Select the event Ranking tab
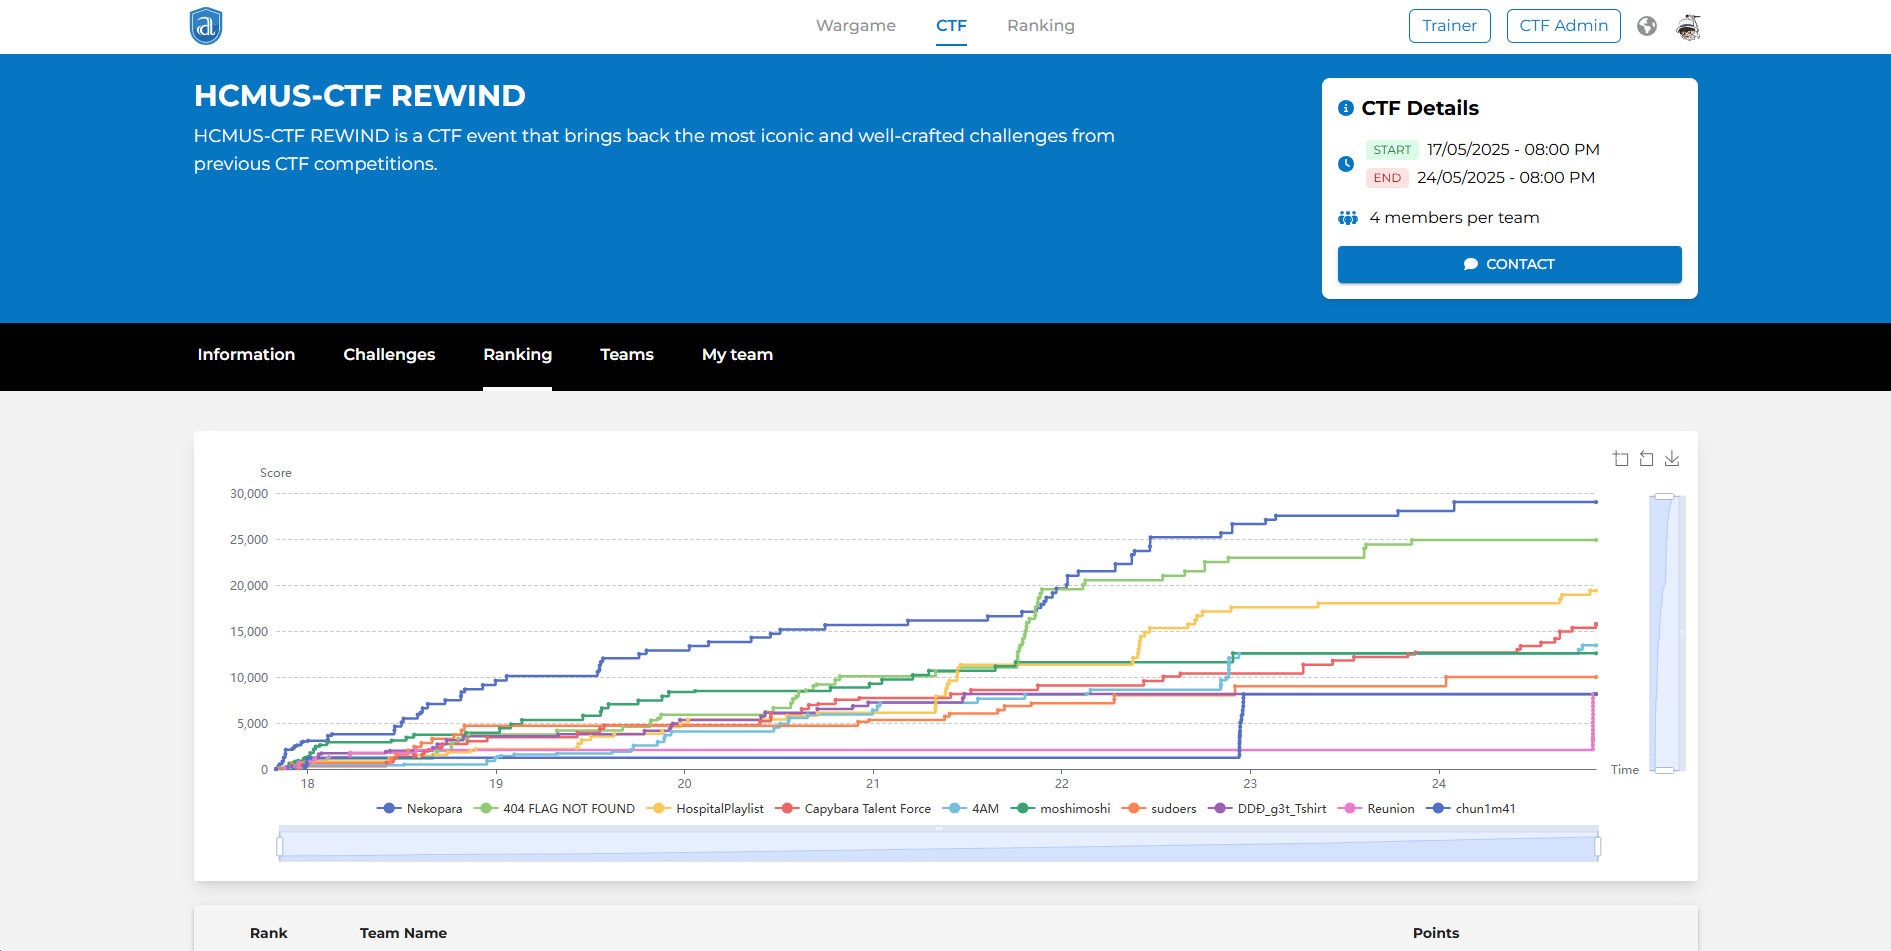The width and height of the screenshot is (1891, 951). 517,355
